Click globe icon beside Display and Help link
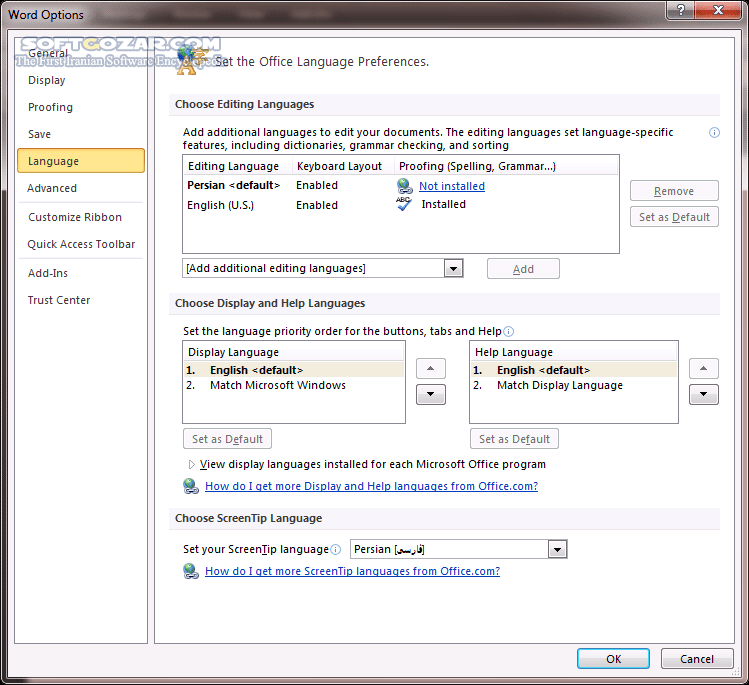Image resolution: width=749 pixels, height=685 pixels. pos(190,486)
